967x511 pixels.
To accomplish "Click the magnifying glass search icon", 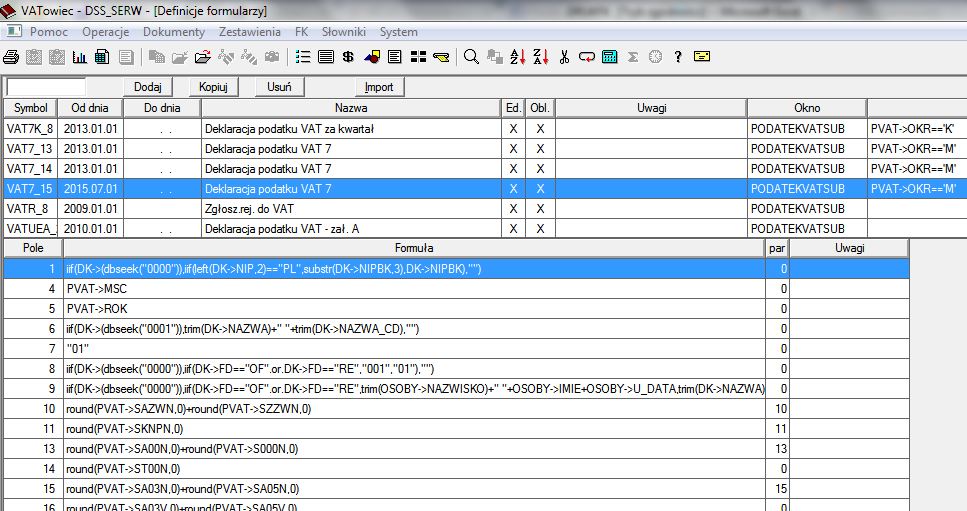I will tap(471, 56).
